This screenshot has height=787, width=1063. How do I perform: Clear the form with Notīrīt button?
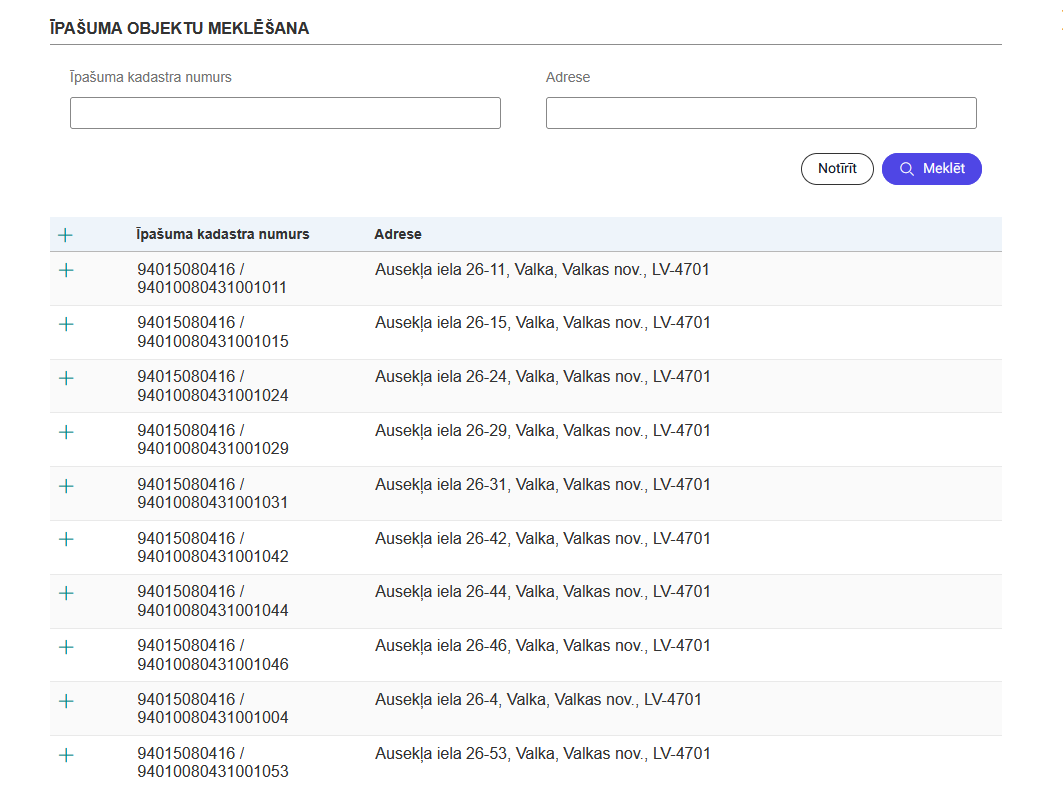tap(836, 169)
